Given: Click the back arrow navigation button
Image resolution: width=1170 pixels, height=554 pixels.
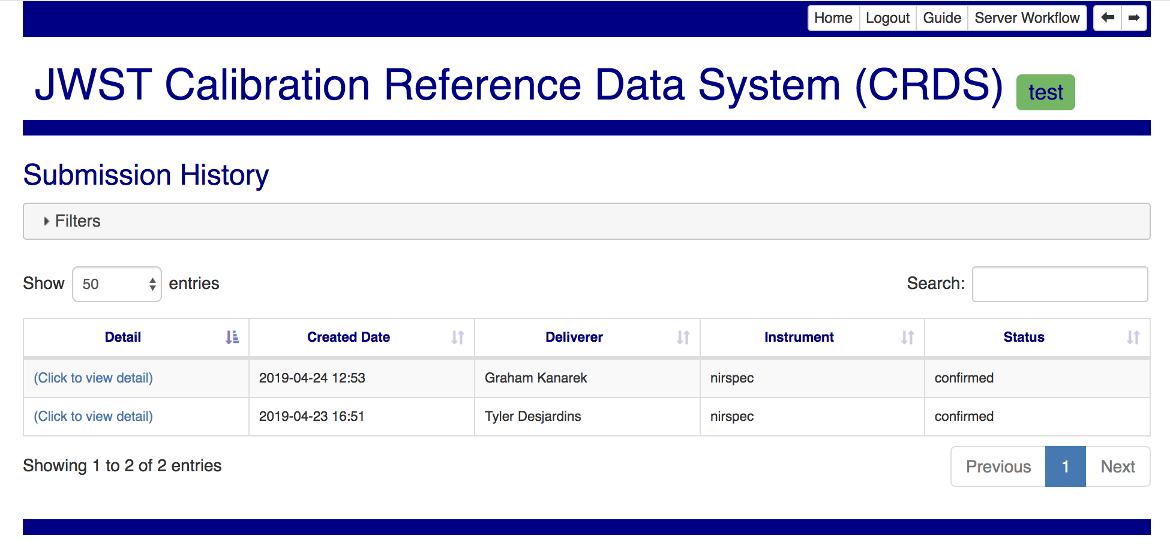Looking at the screenshot, I should point(1107,18).
